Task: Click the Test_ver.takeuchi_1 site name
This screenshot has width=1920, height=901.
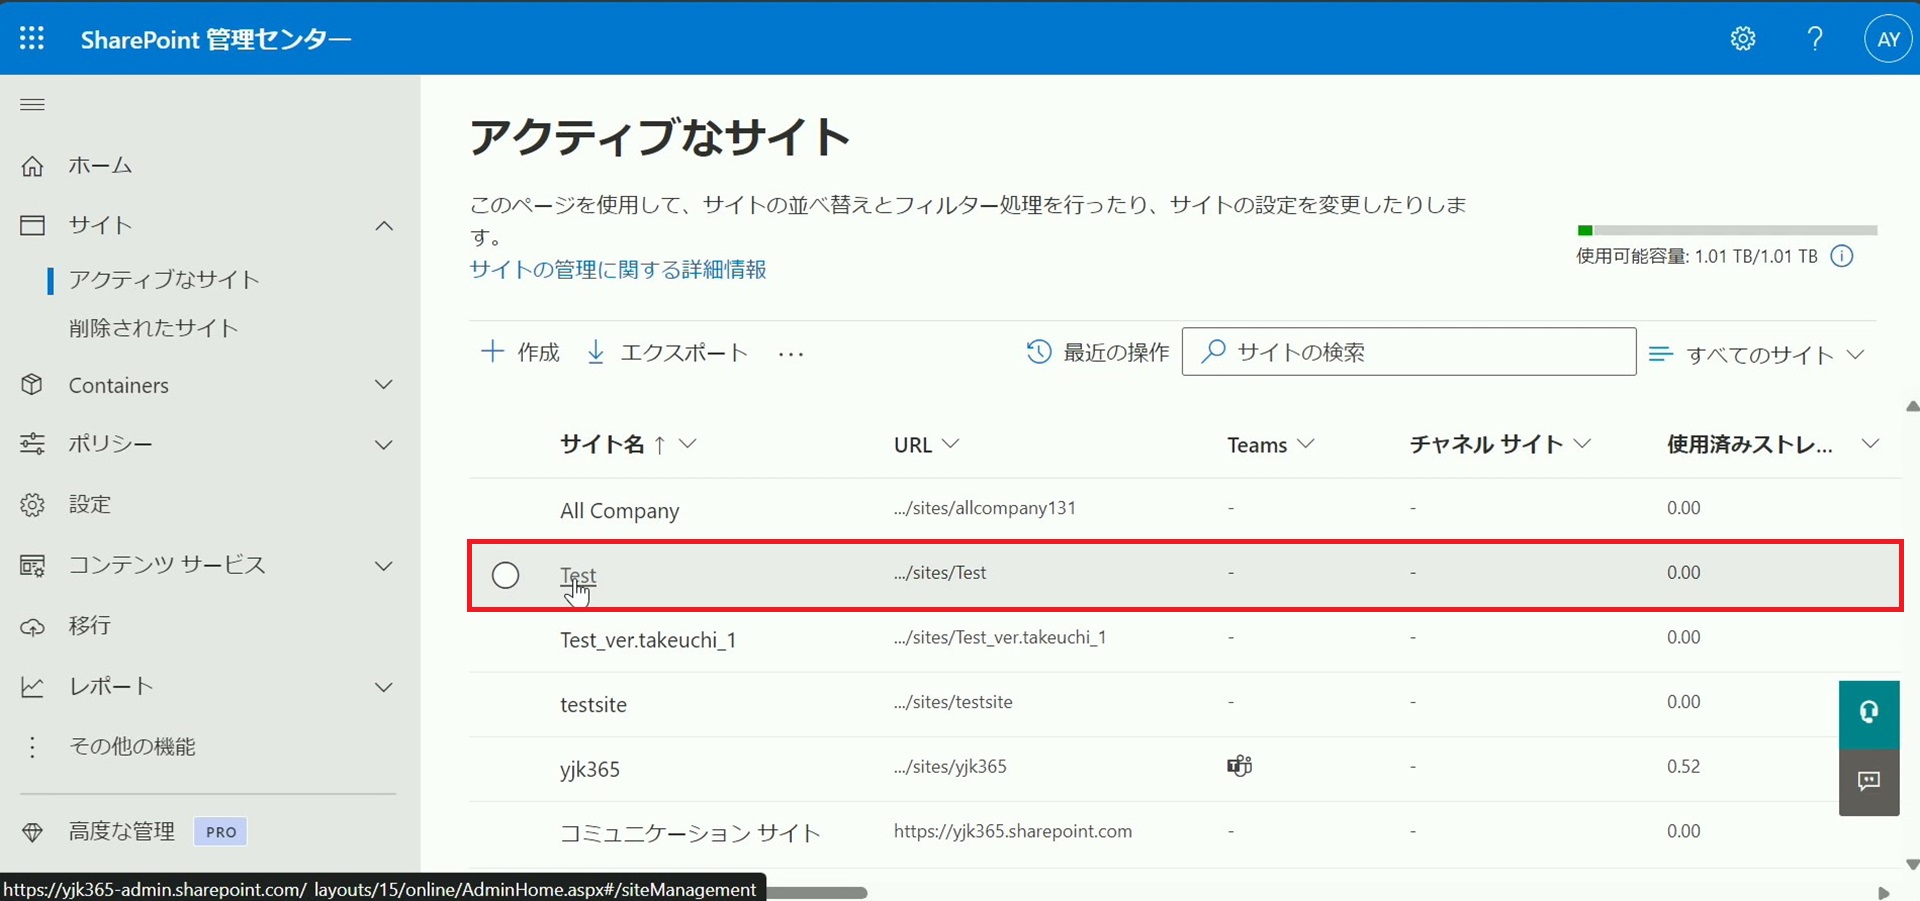Action: 648,640
